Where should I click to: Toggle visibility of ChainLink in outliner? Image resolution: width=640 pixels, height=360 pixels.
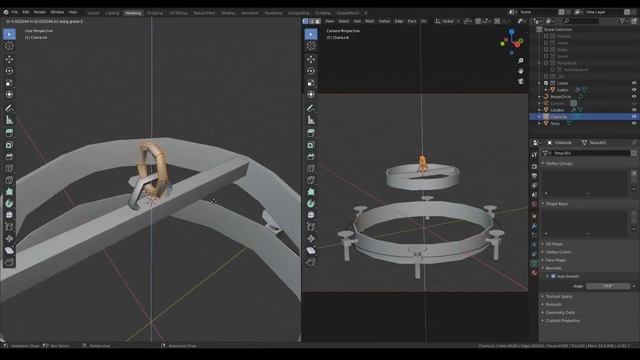coord(634,116)
